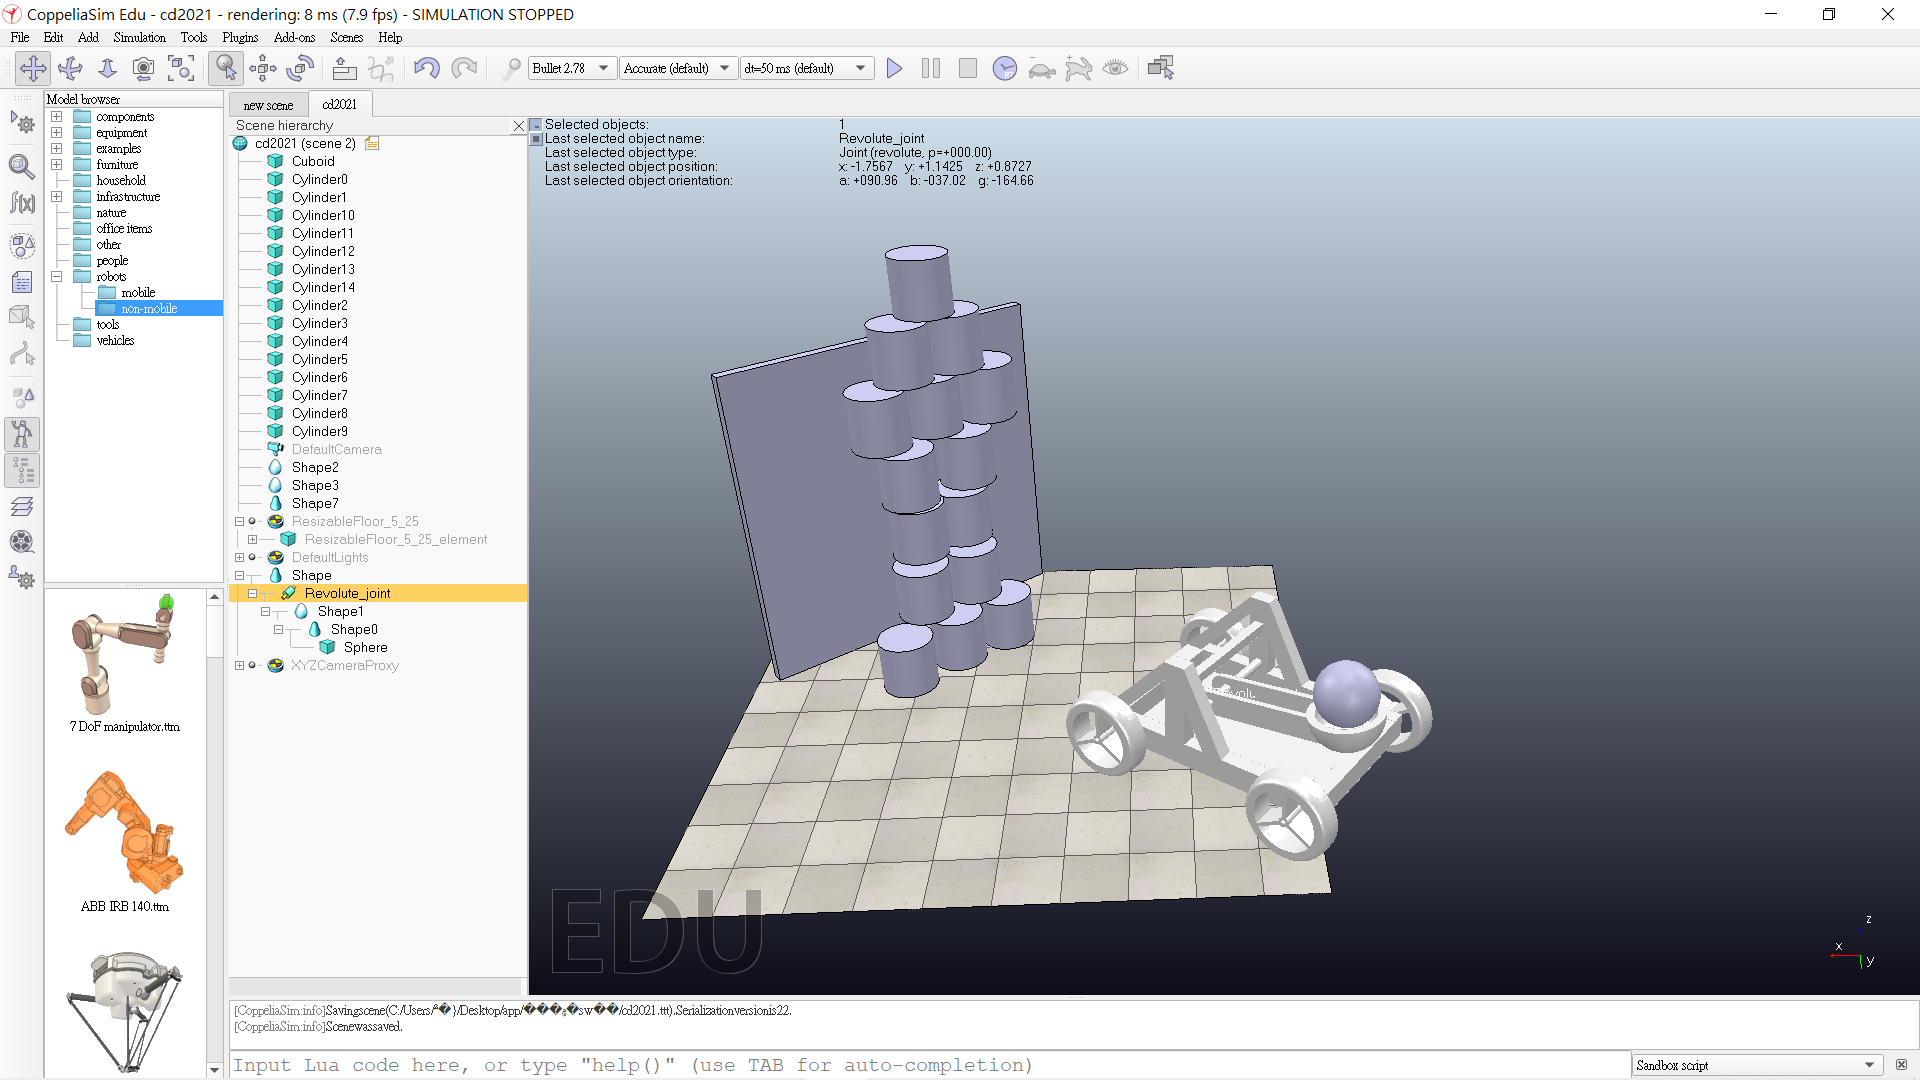Select the object rotate tool
This screenshot has height=1080, width=1920.
(x=300, y=68)
